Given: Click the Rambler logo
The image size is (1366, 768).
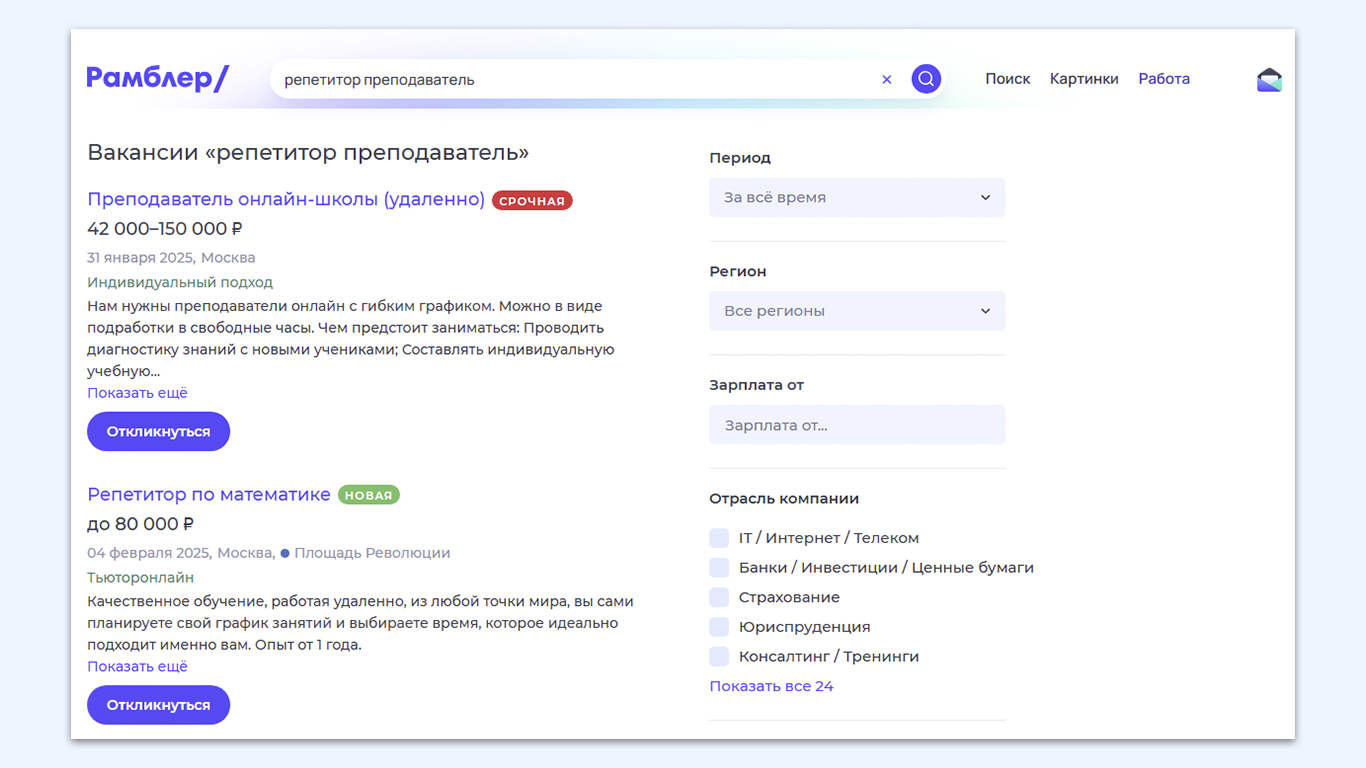Looking at the screenshot, I should (x=158, y=79).
